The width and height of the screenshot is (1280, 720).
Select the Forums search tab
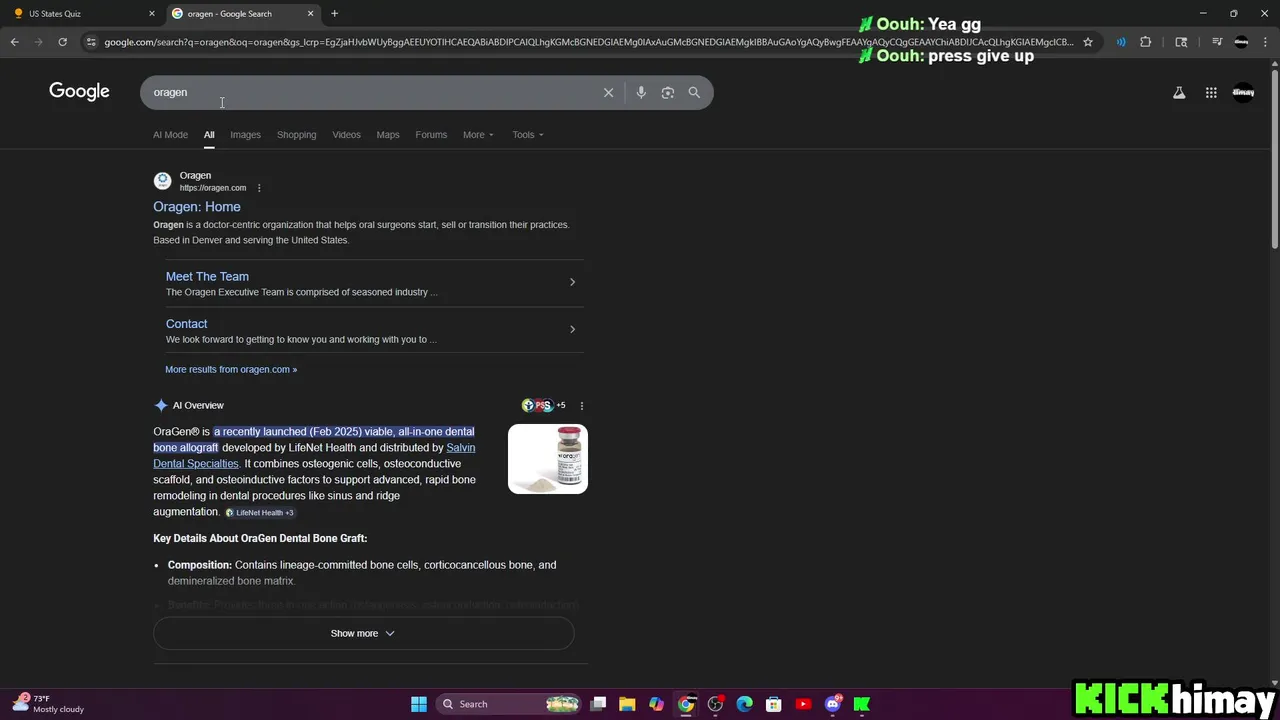tap(431, 135)
